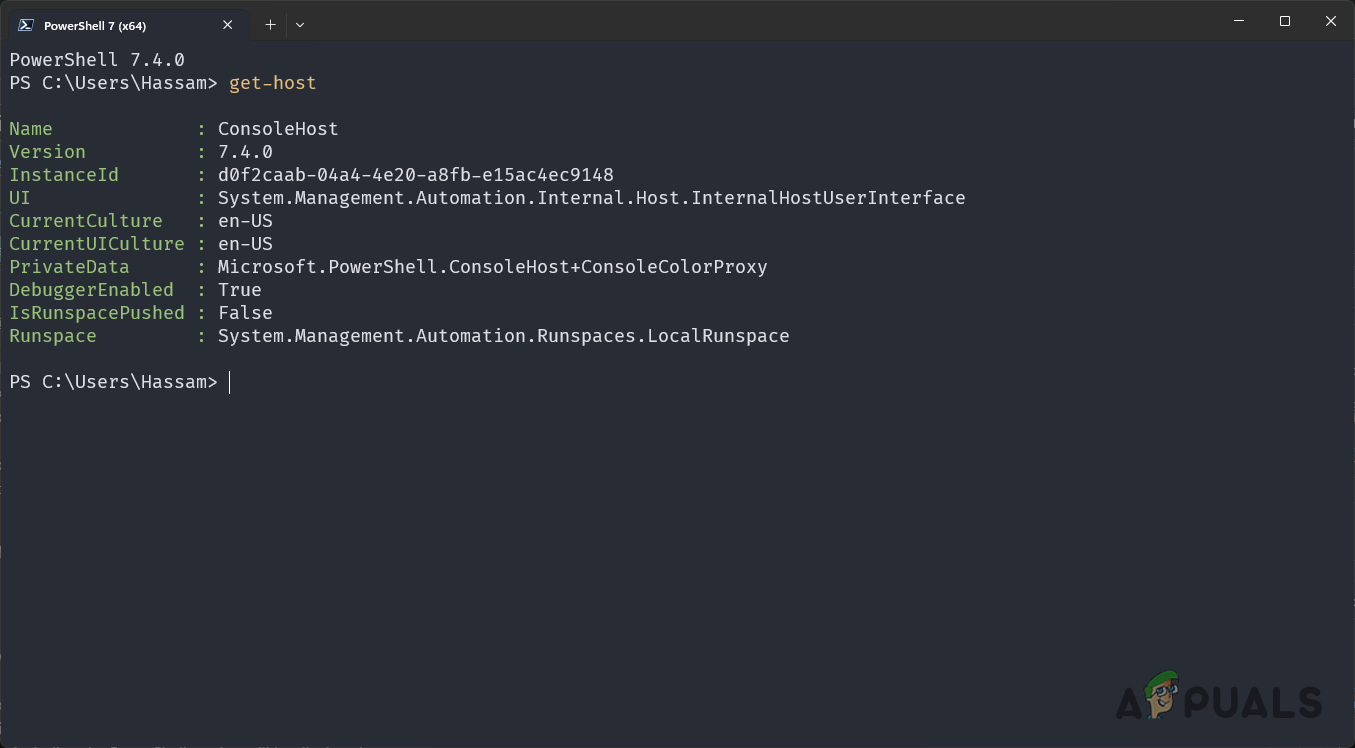Maximize the terminal window
Image resolution: width=1355 pixels, height=748 pixels.
1284,20
